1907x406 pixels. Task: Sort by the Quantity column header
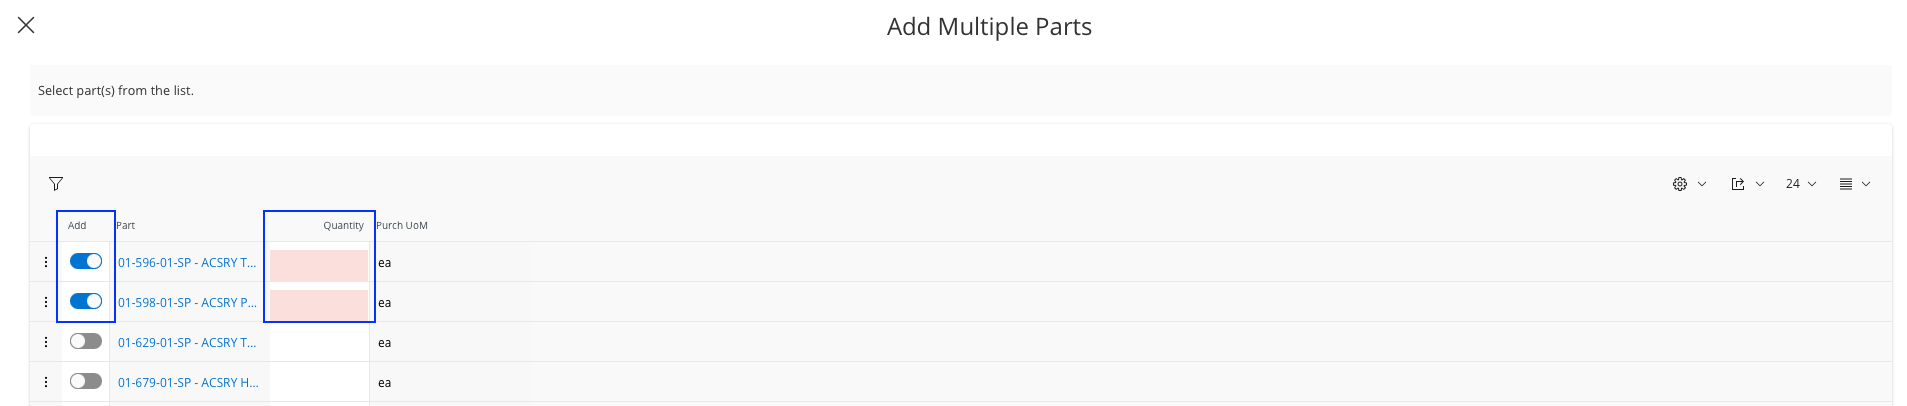[x=343, y=226]
